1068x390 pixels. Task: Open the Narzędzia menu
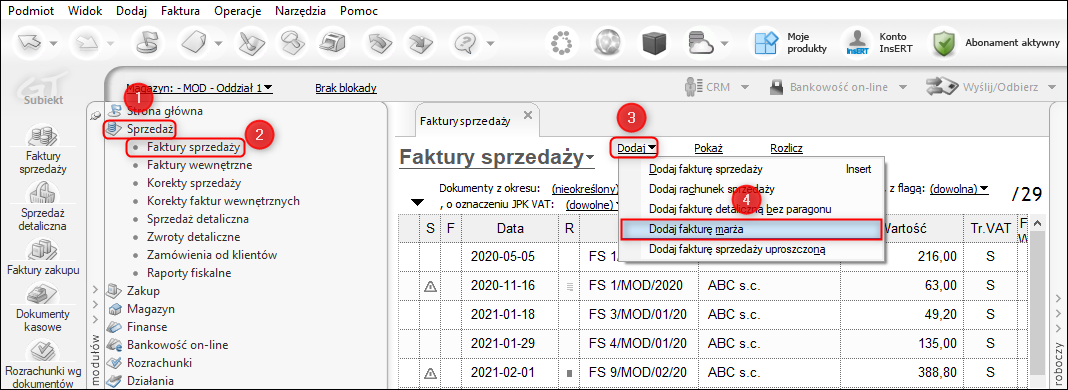click(x=300, y=11)
